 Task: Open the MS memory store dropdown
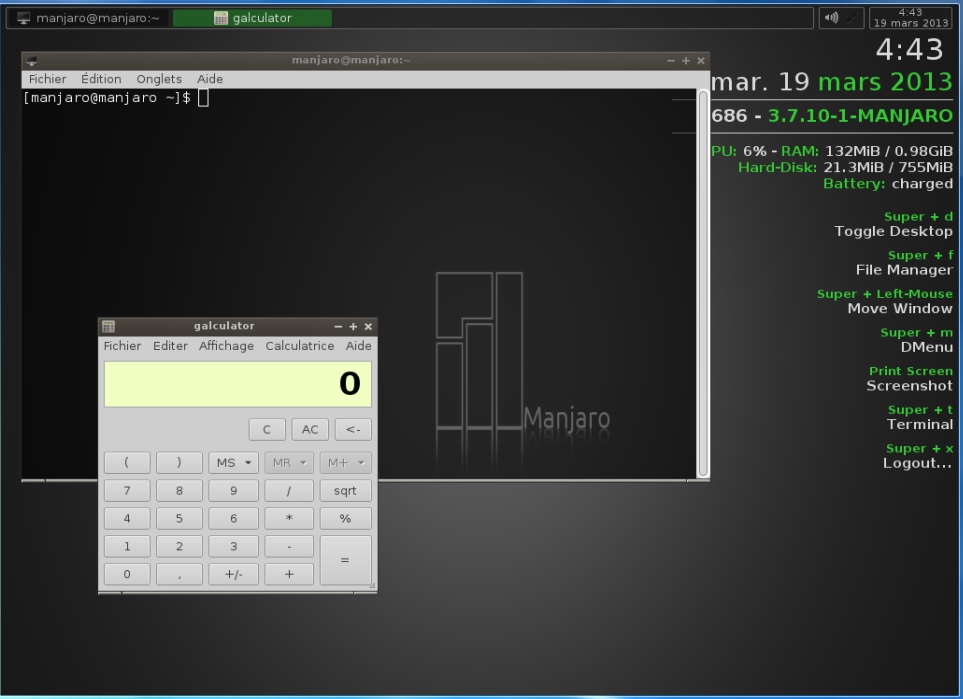tap(233, 463)
